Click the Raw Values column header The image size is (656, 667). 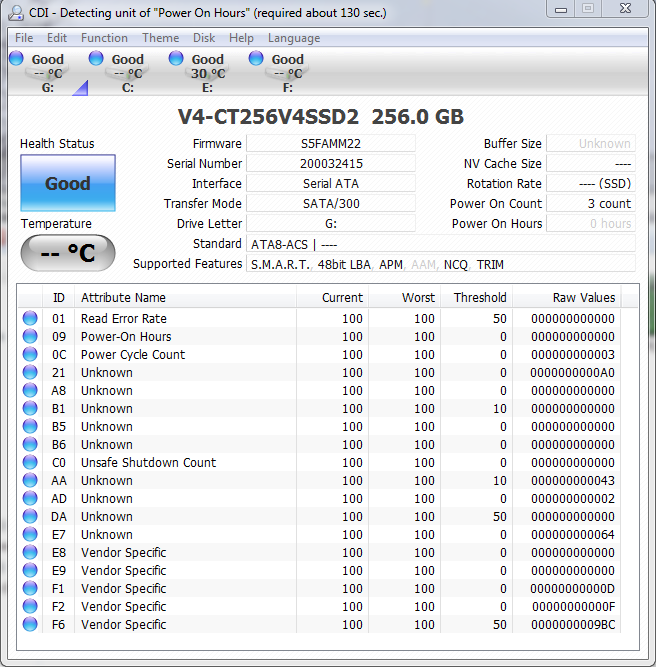pyautogui.click(x=583, y=298)
